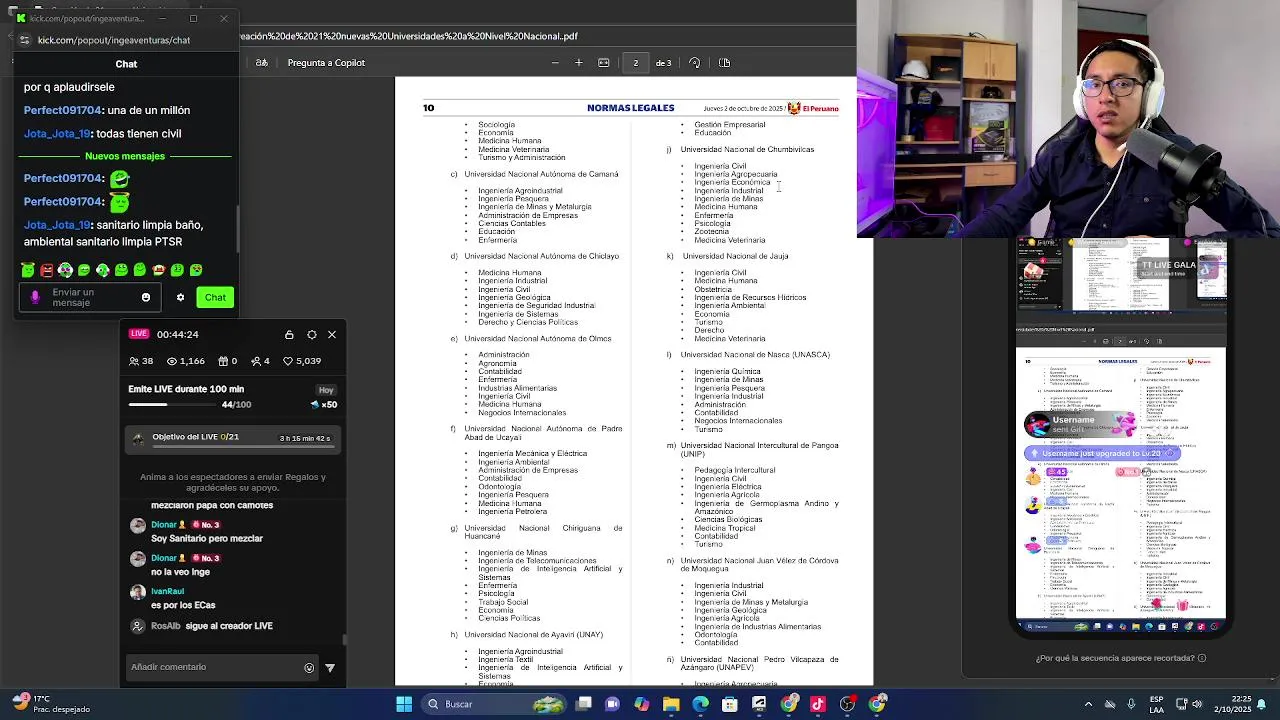Open File Explorer from taskbar
This screenshot has width=1280, height=720.
pyautogui.click(x=671, y=704)
